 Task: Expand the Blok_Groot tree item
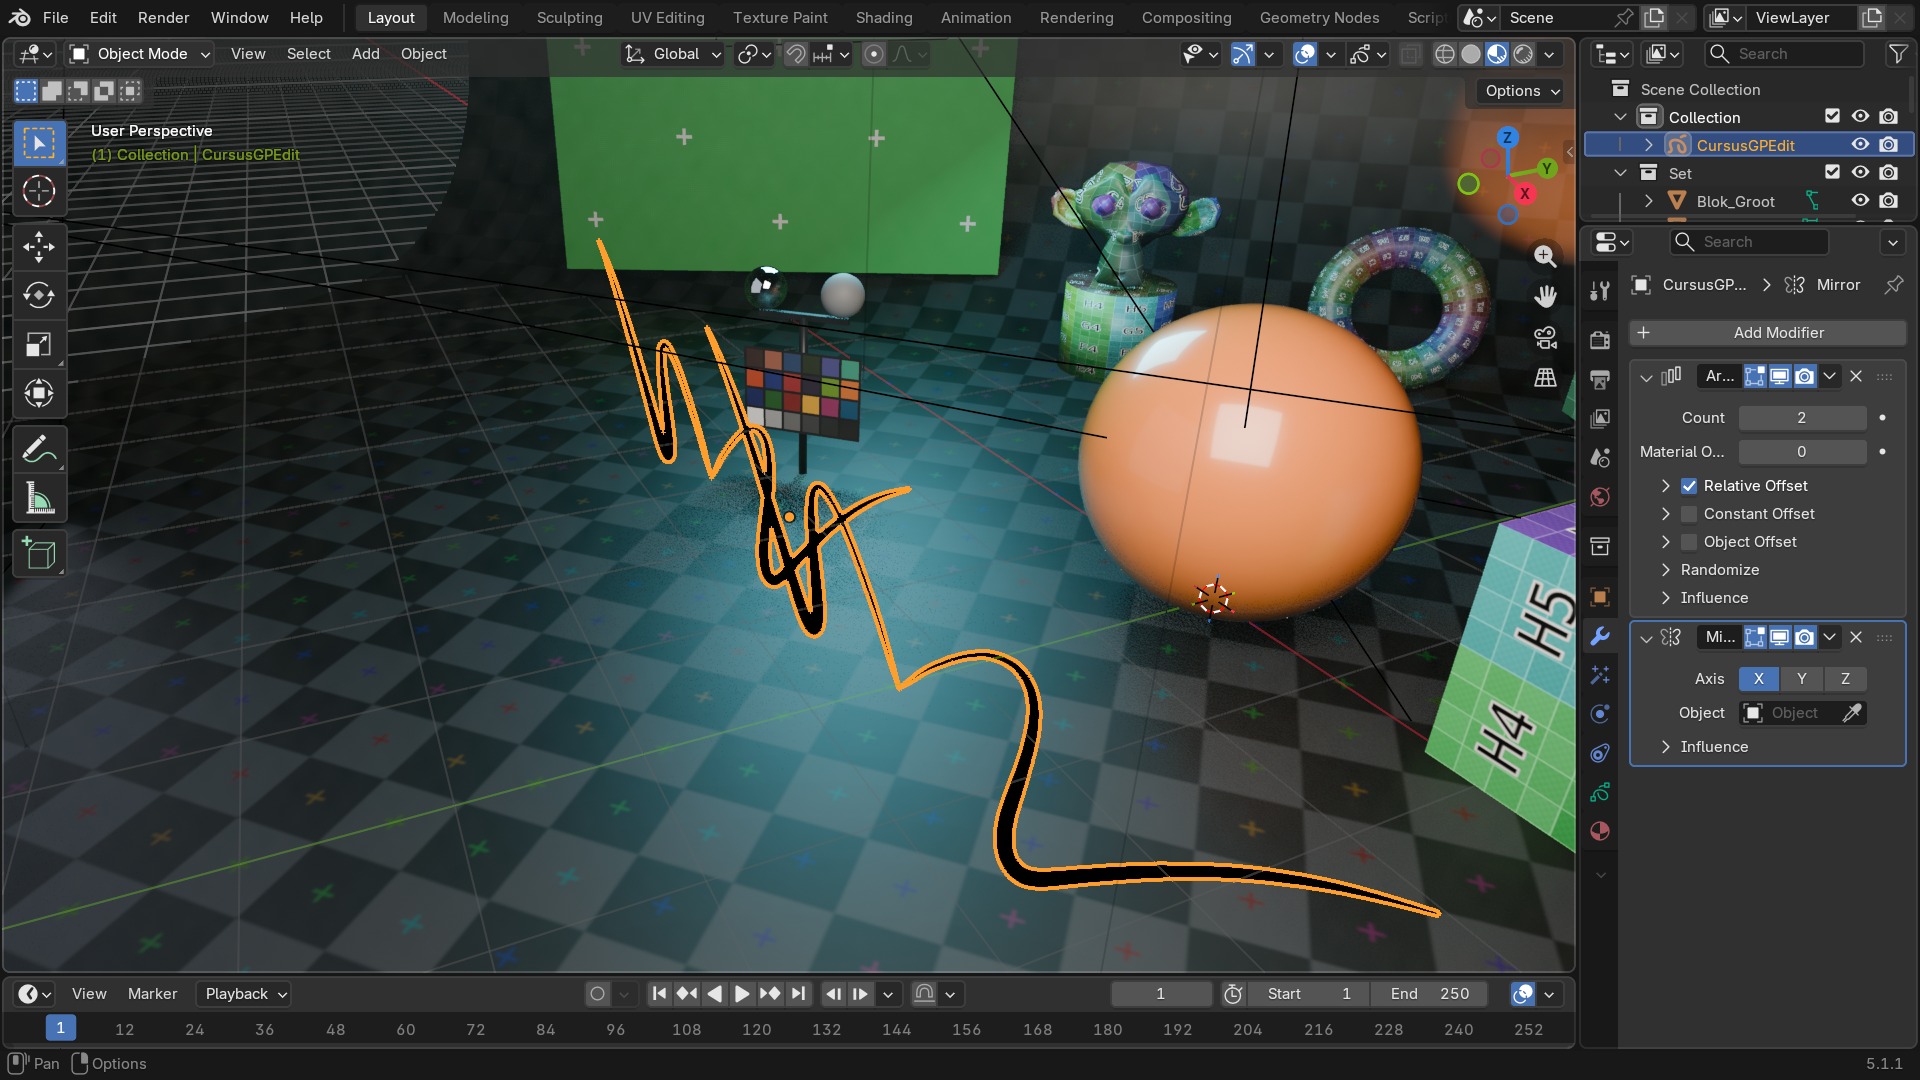[x=1649, y=201]
